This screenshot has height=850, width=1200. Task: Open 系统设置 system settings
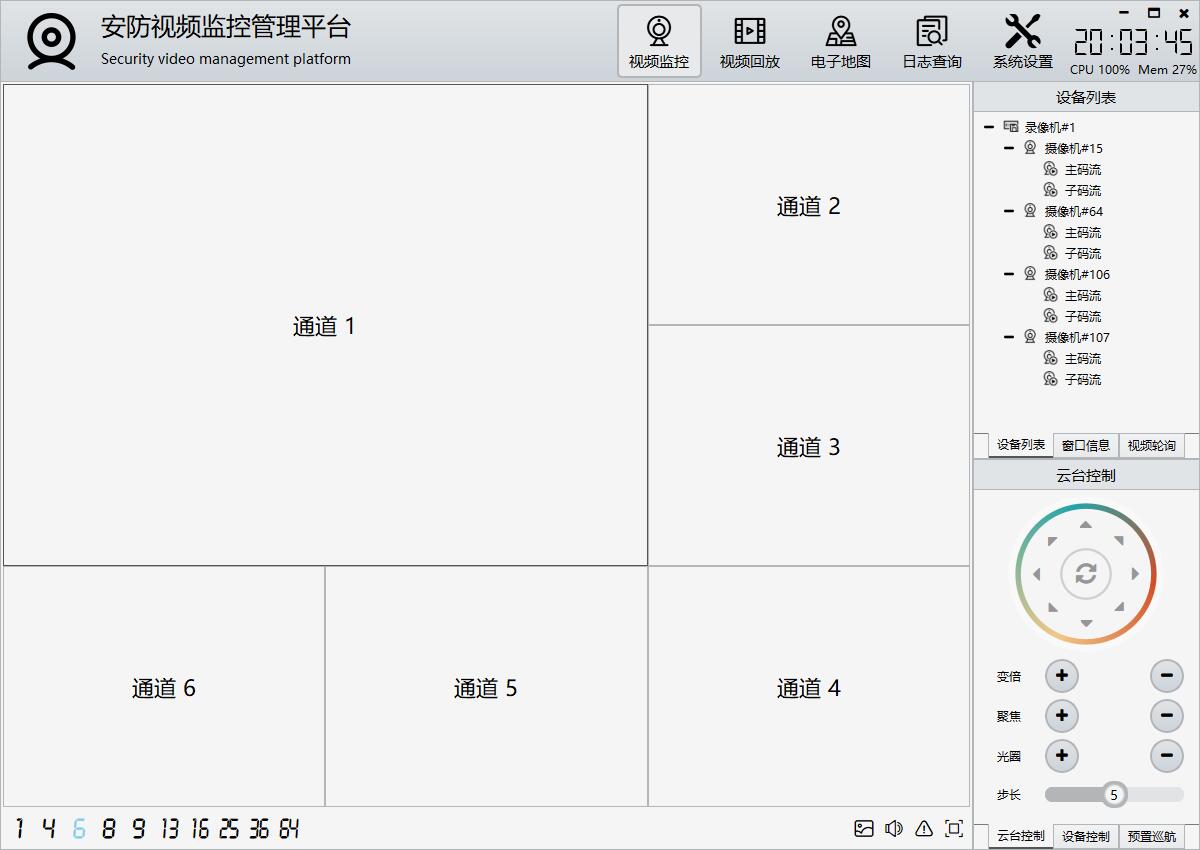[x=1022, y=42]
